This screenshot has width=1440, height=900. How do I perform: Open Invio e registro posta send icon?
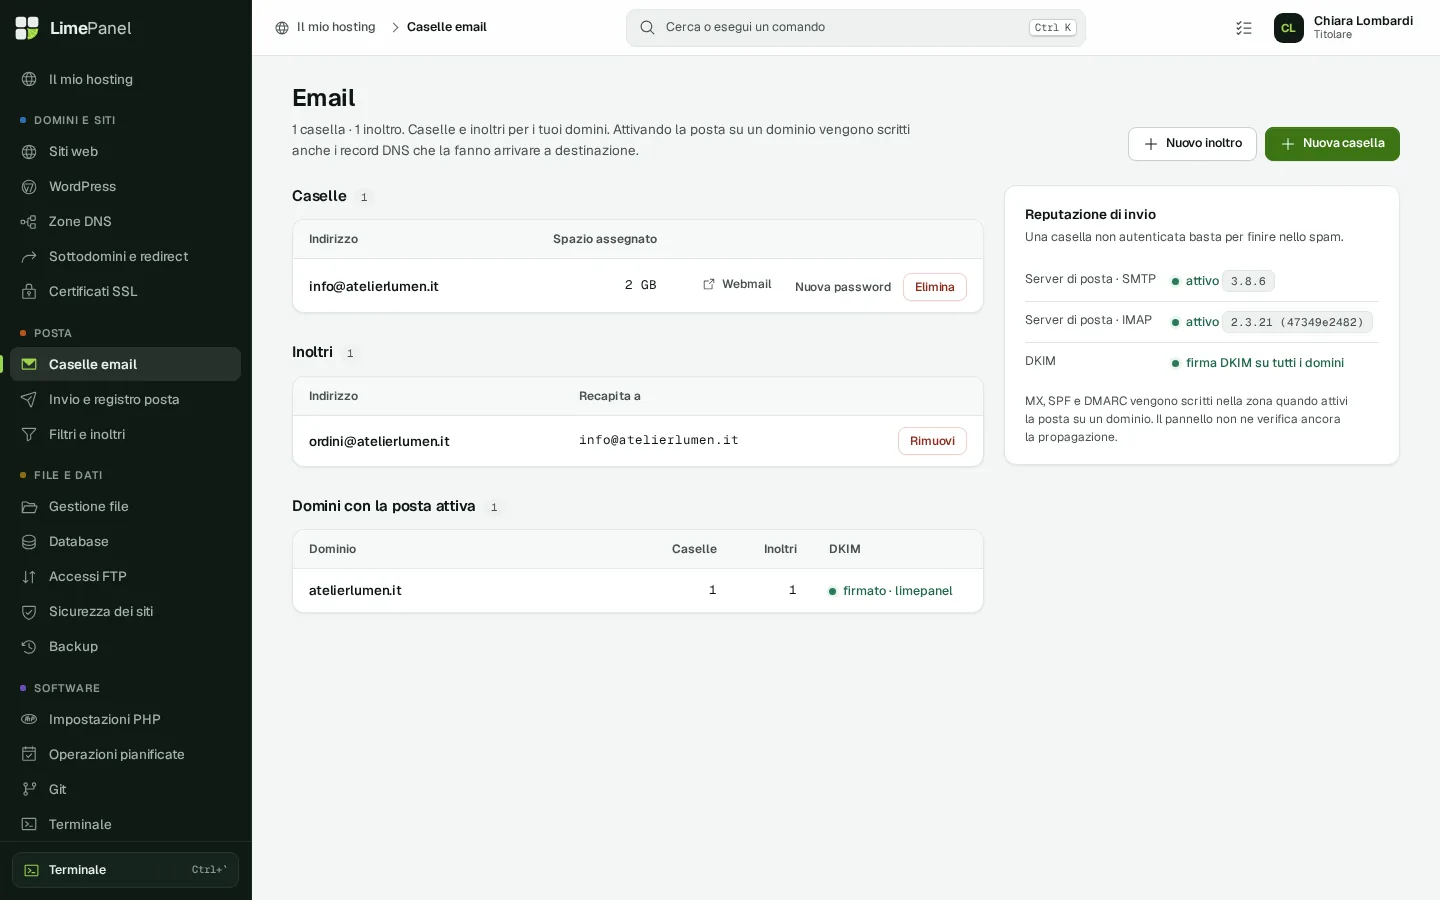[x=29, y=400]
